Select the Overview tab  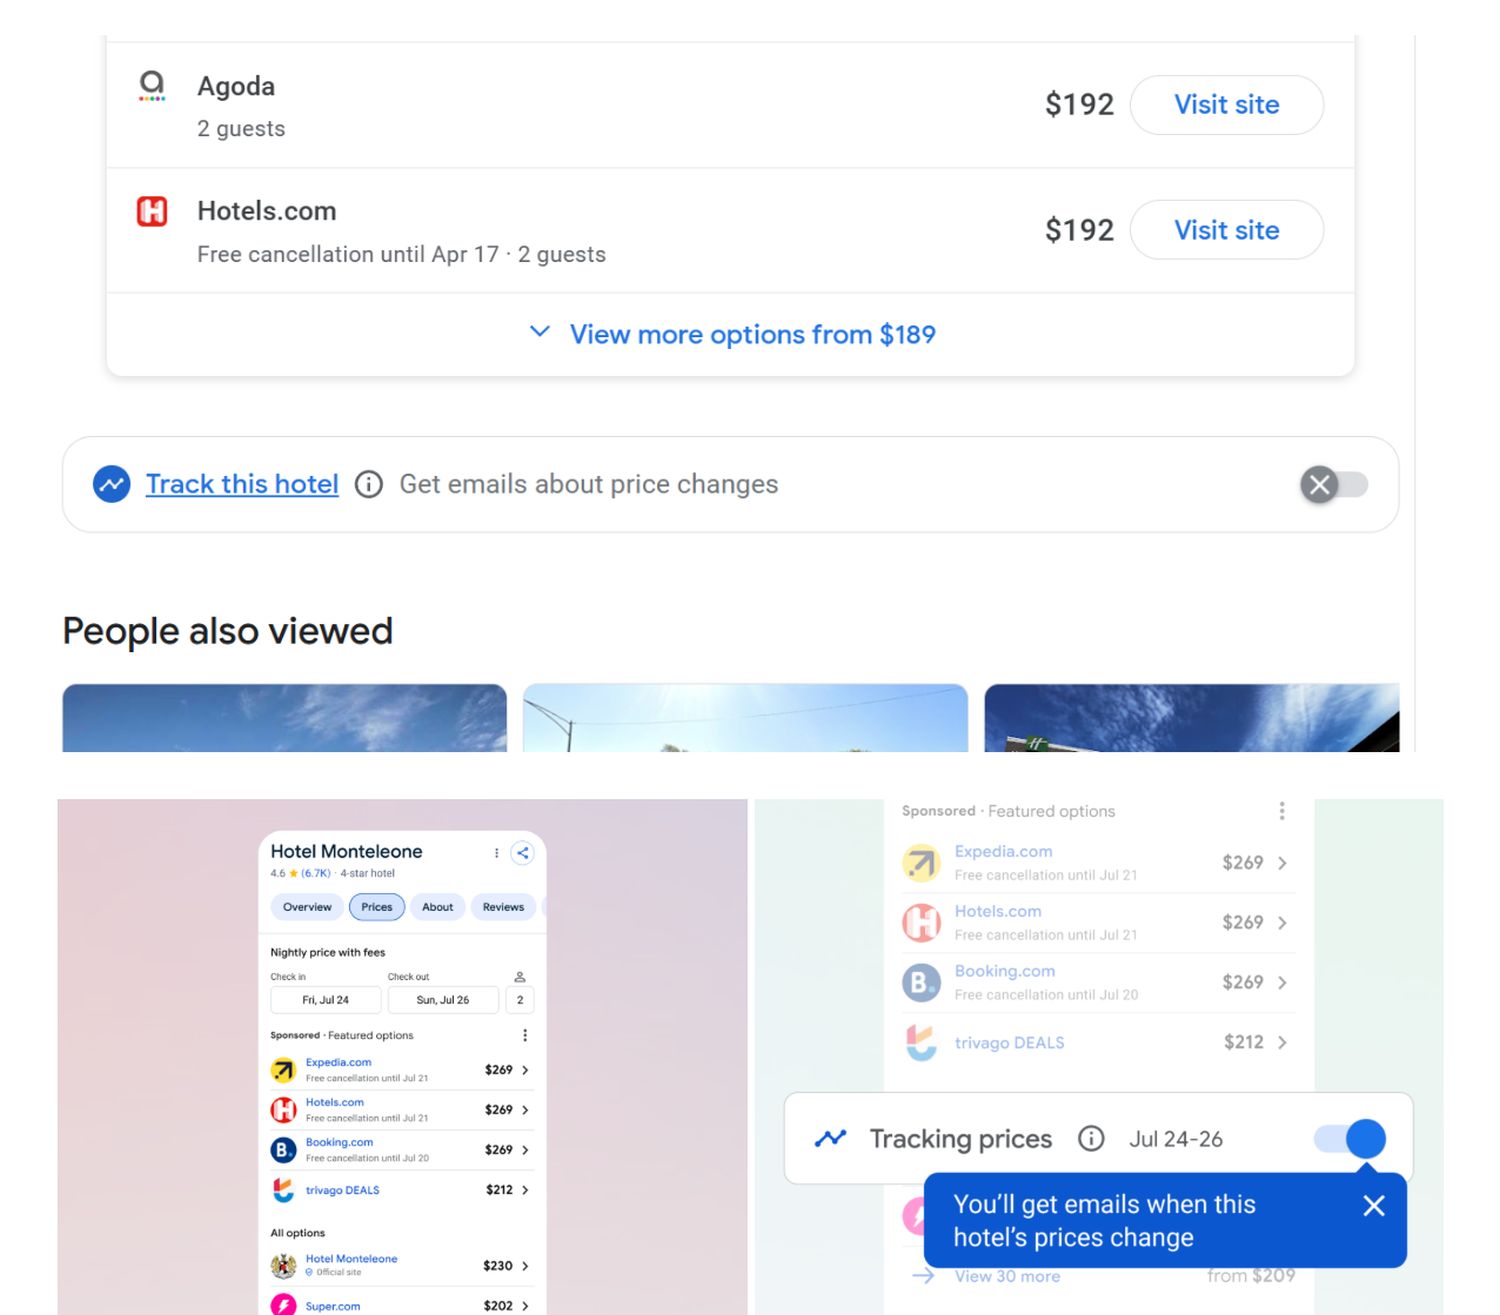pyautogui.click(x=307, y=907)
